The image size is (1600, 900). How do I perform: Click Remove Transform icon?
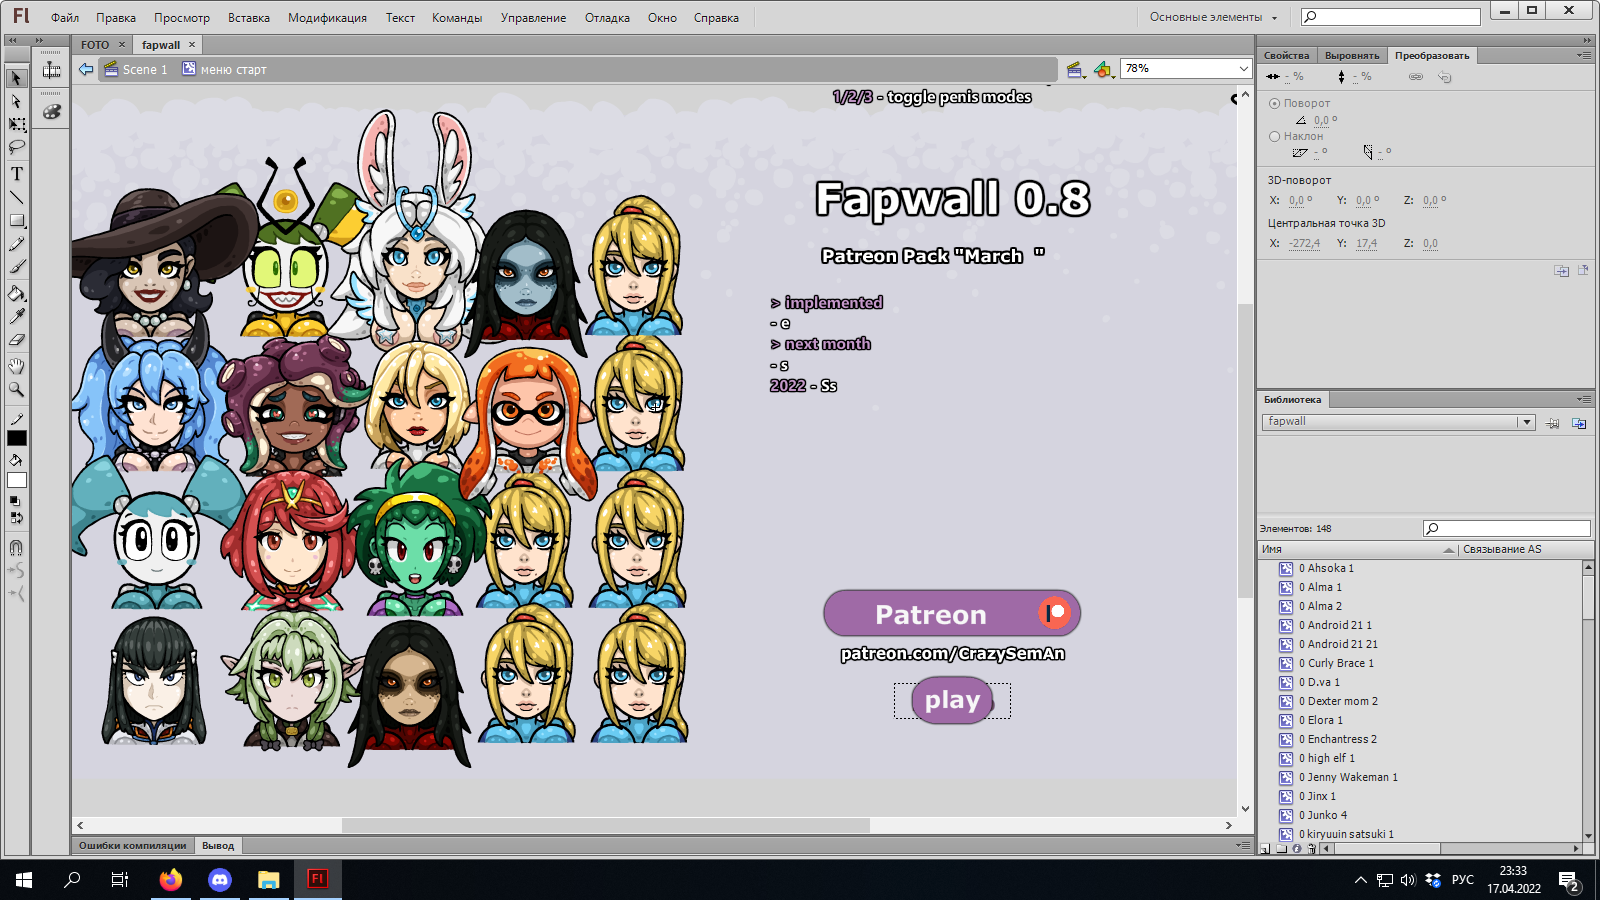coord(1583,270)
